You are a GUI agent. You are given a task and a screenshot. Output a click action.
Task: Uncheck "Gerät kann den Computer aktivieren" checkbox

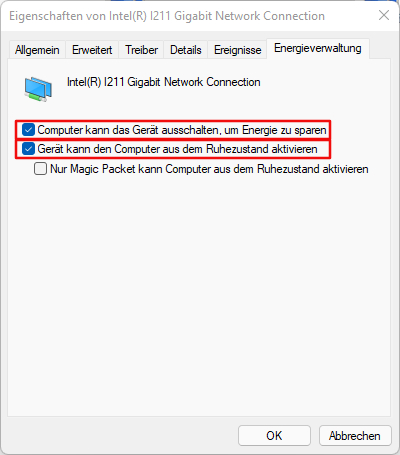pyautogui.click(x=28, y=149)
